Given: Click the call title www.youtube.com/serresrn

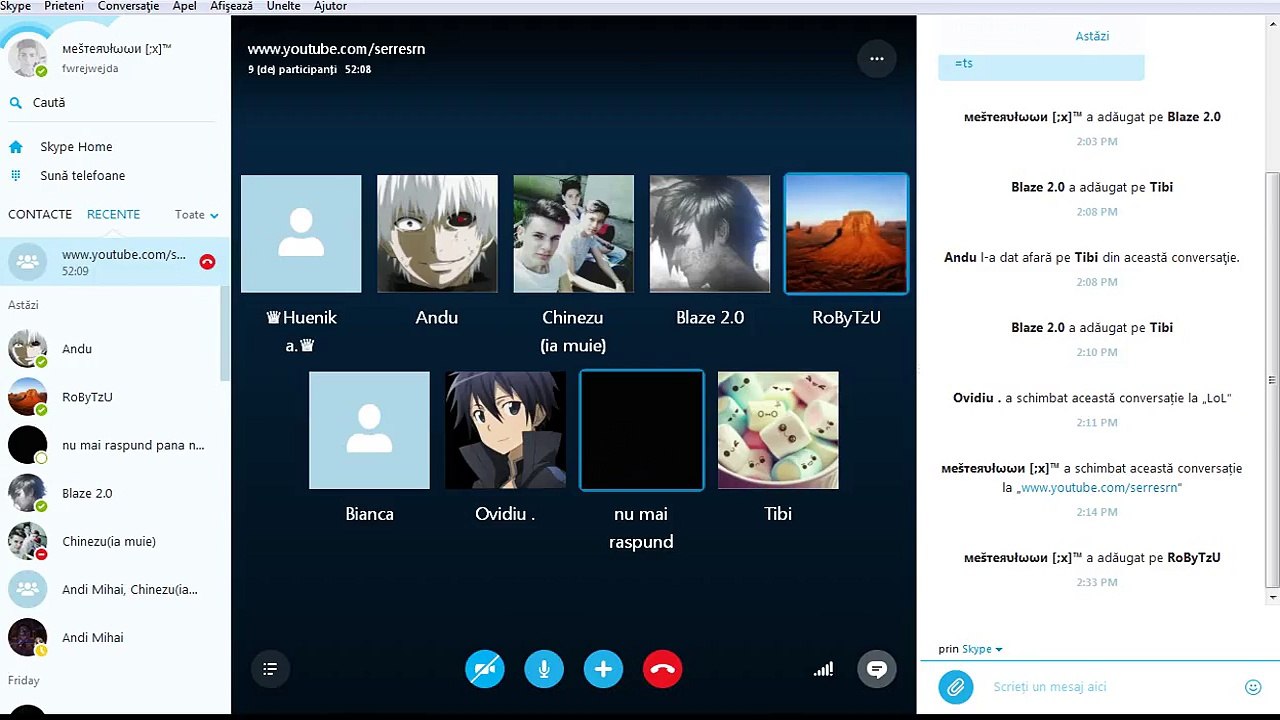Looking at the screenshot, I should [336, 49].
